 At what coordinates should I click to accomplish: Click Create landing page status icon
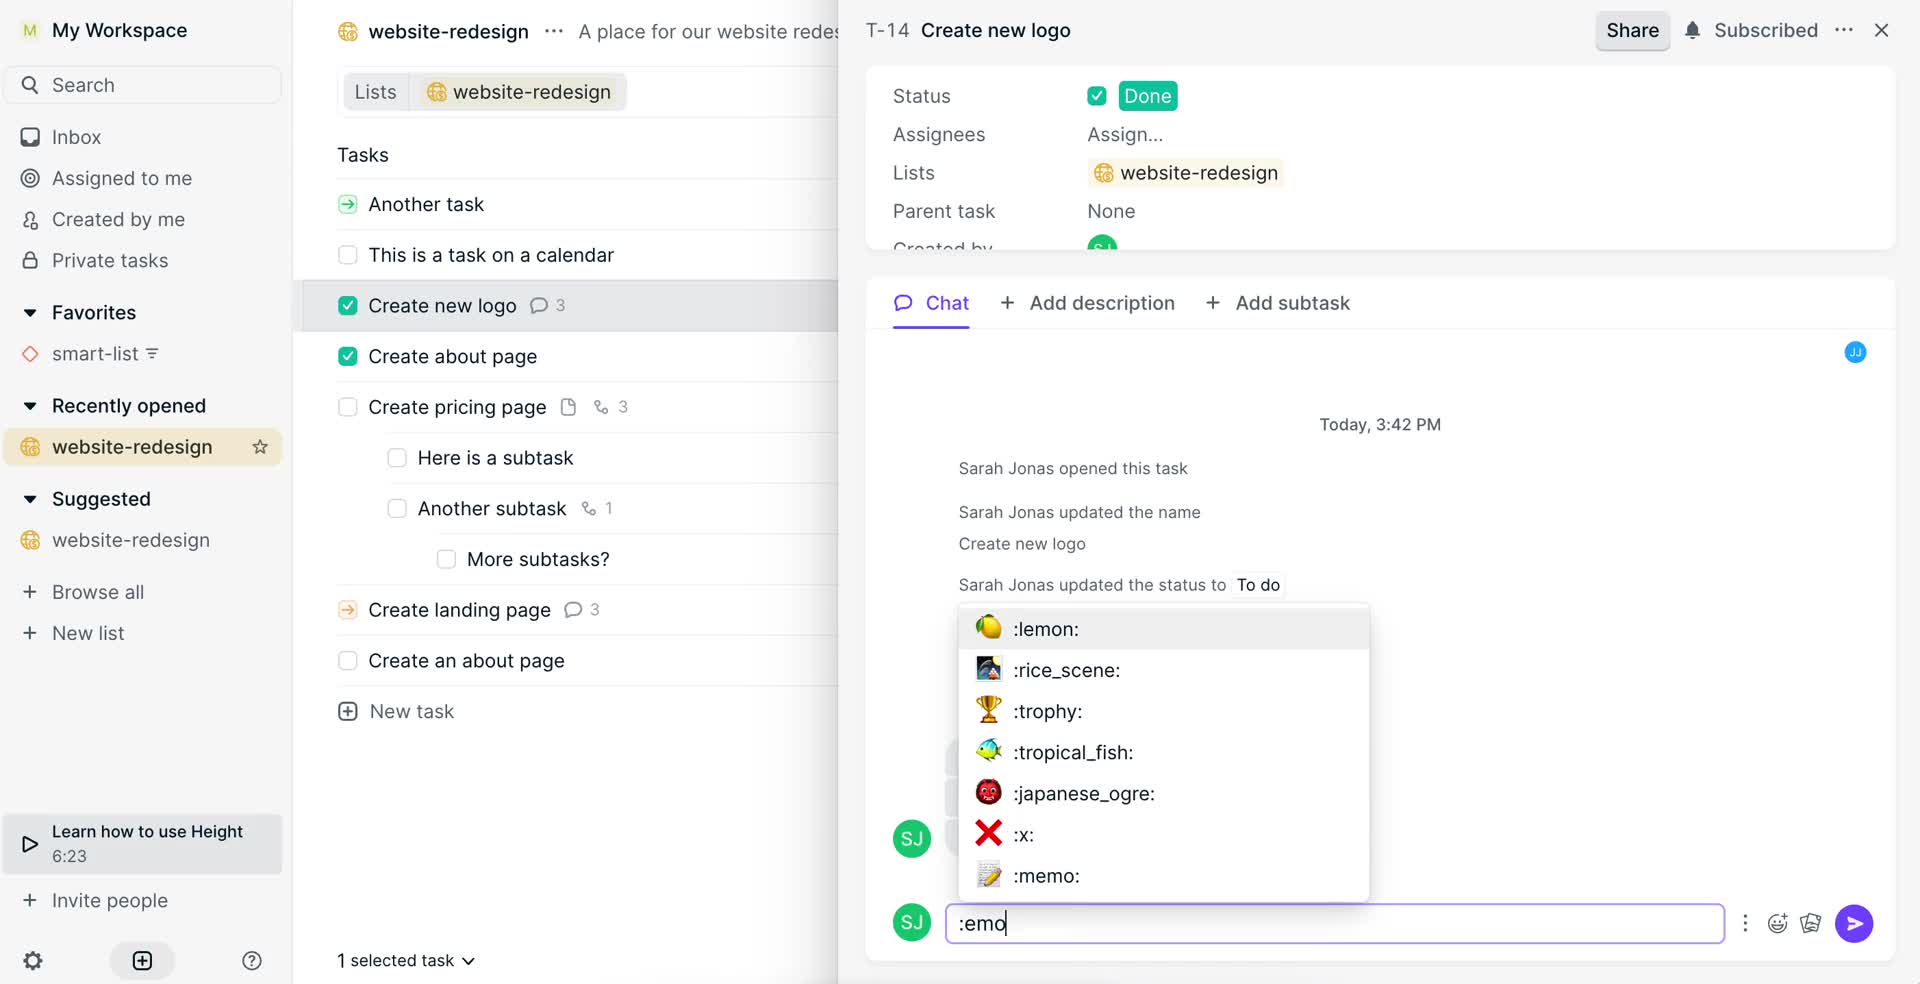pyautogui.click(x=347, y=610)
